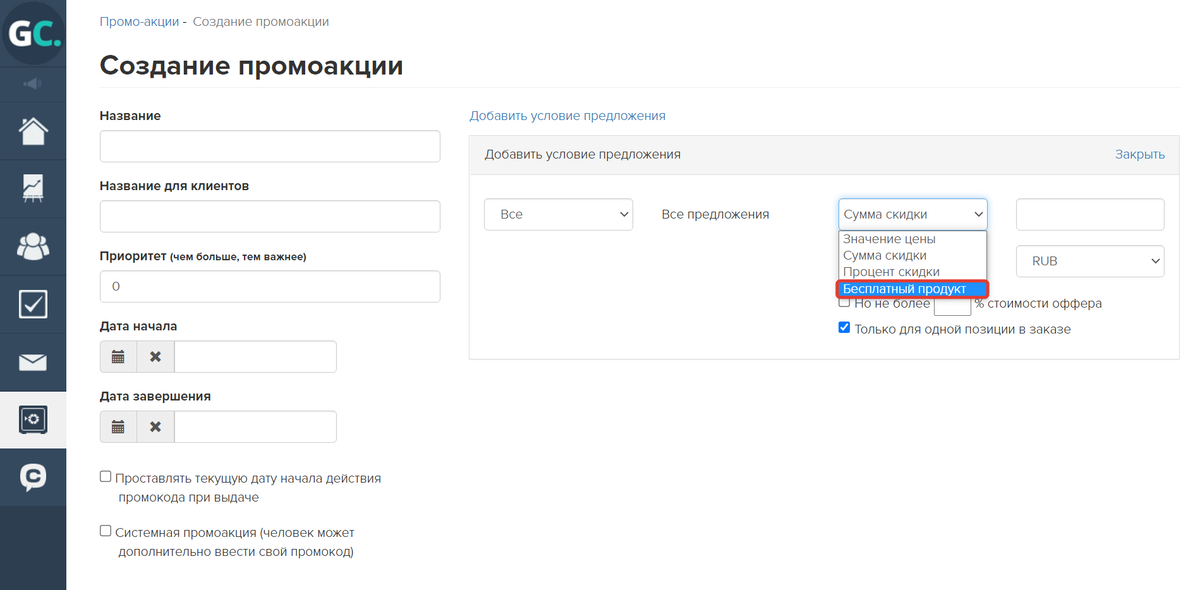Open the users group sidebar icon
This screenshot has width=1200, height=590.
tap(33, 246)
